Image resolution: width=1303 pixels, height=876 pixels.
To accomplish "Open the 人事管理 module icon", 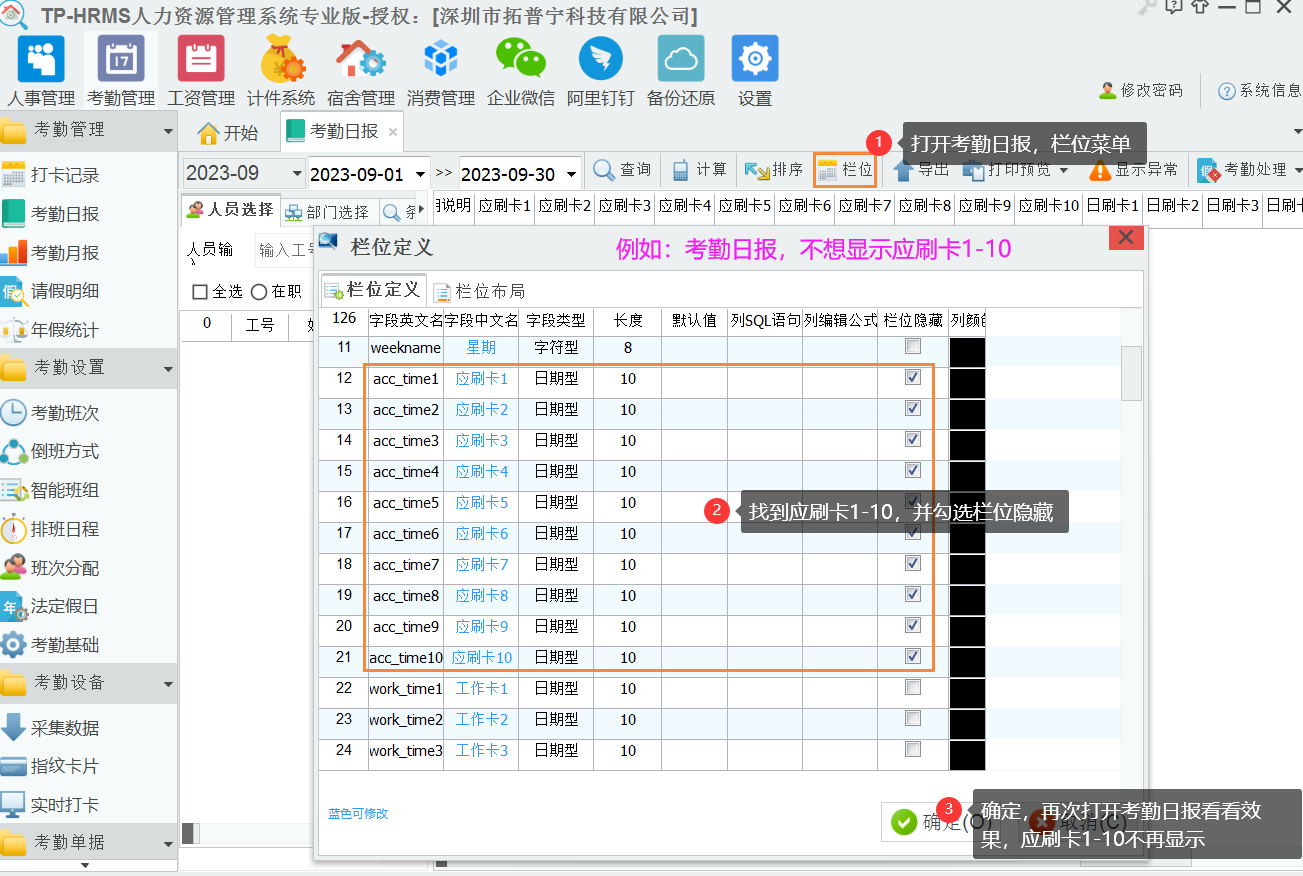I will [41, 60].
